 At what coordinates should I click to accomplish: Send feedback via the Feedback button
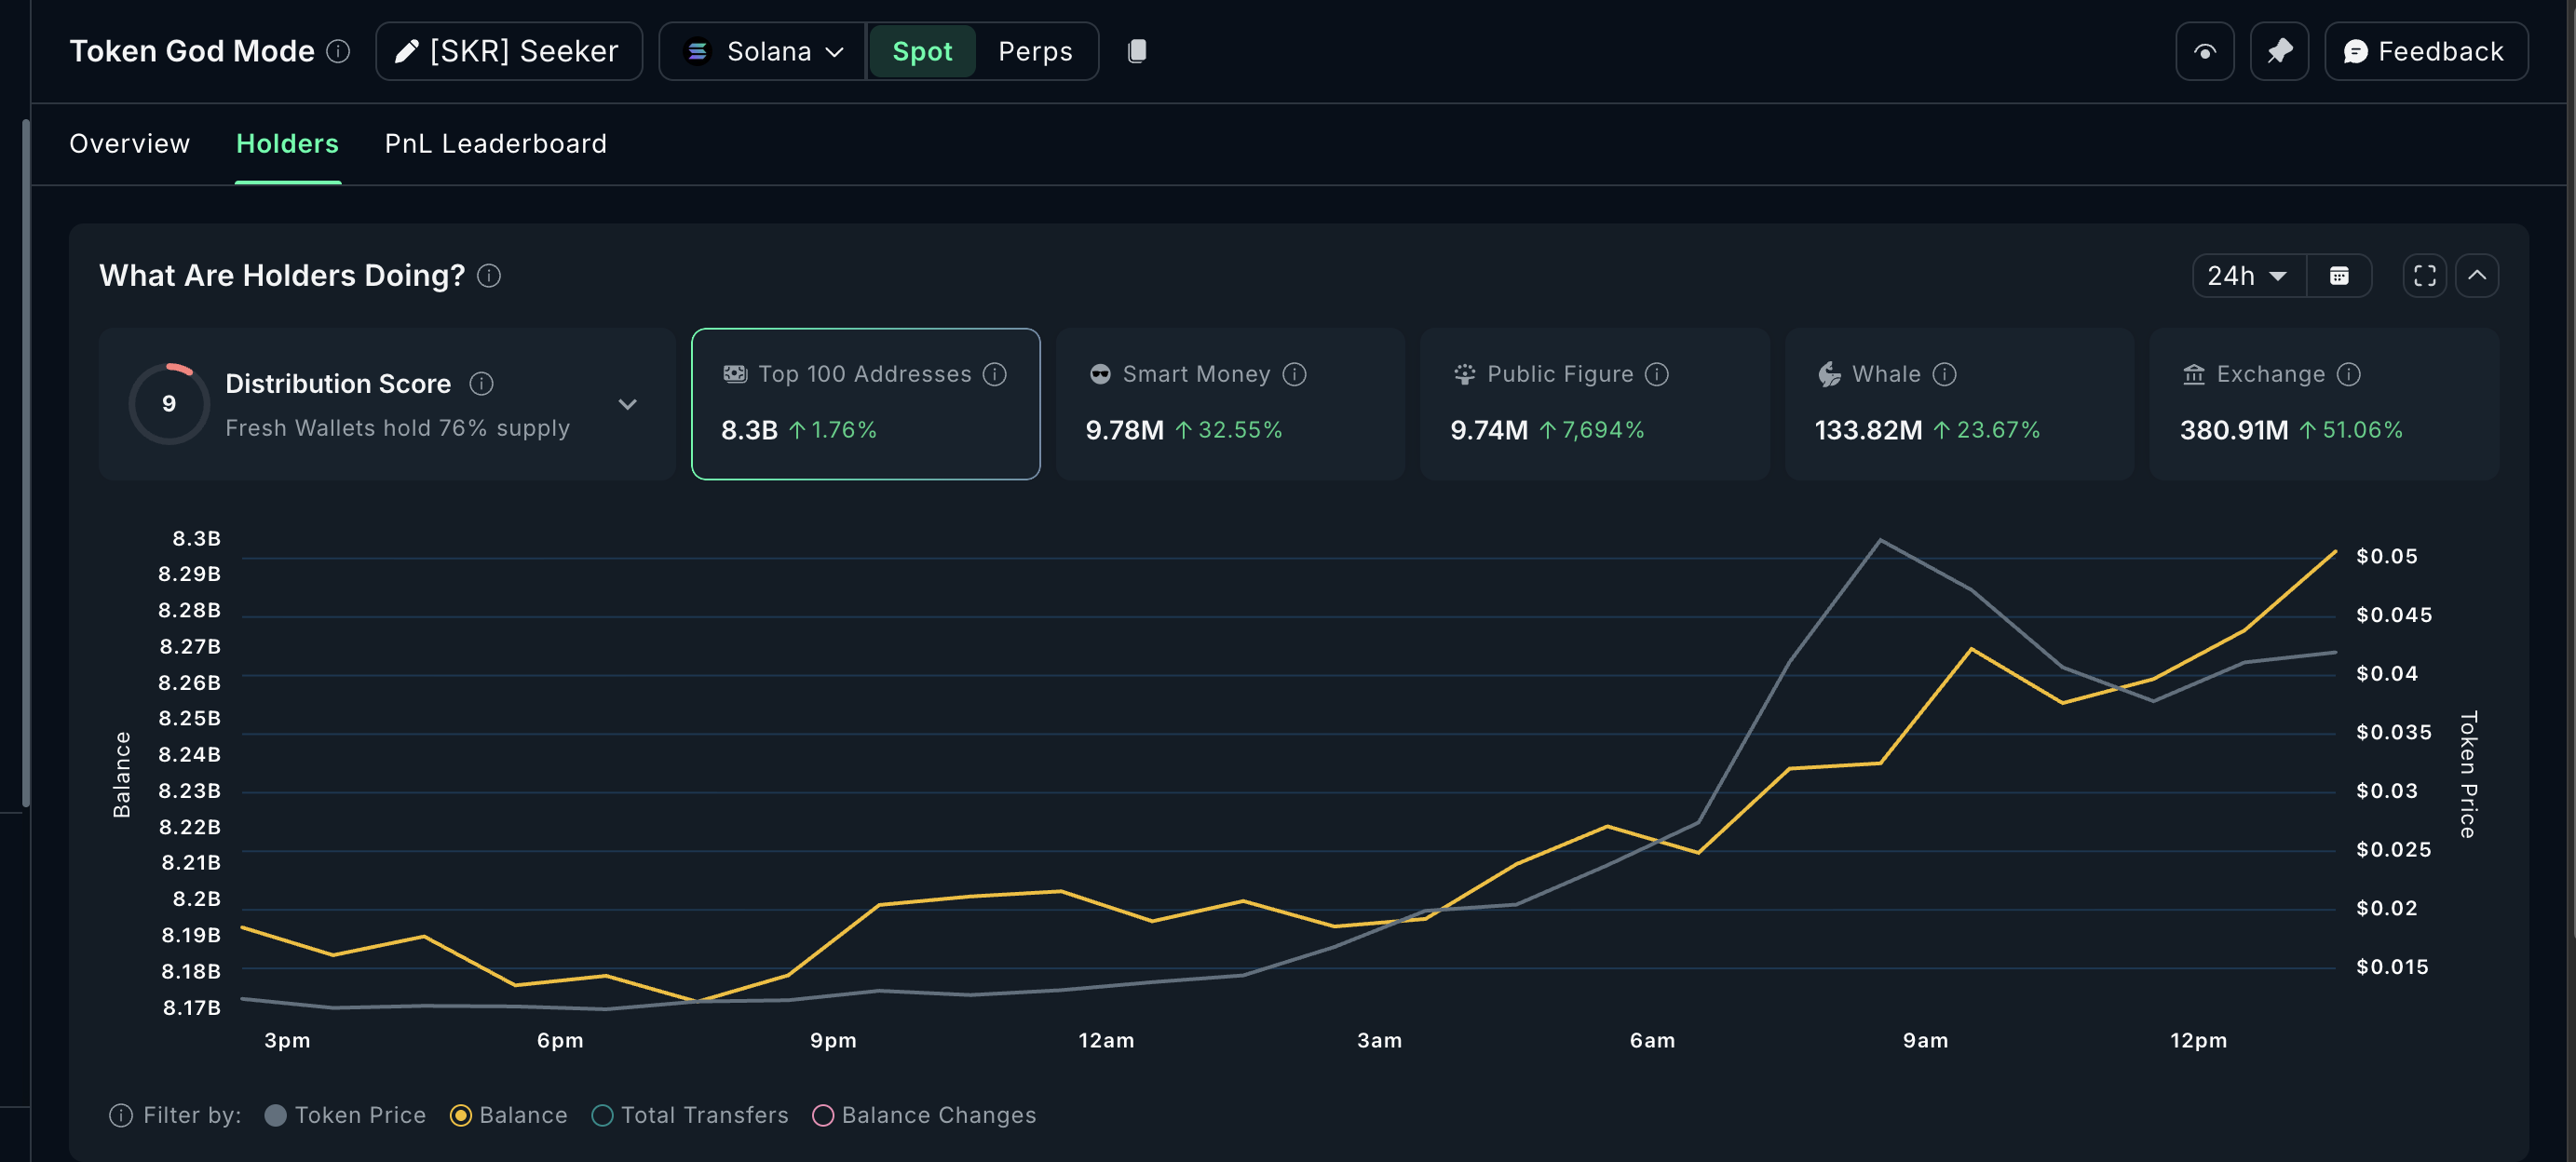point(2424,51)
